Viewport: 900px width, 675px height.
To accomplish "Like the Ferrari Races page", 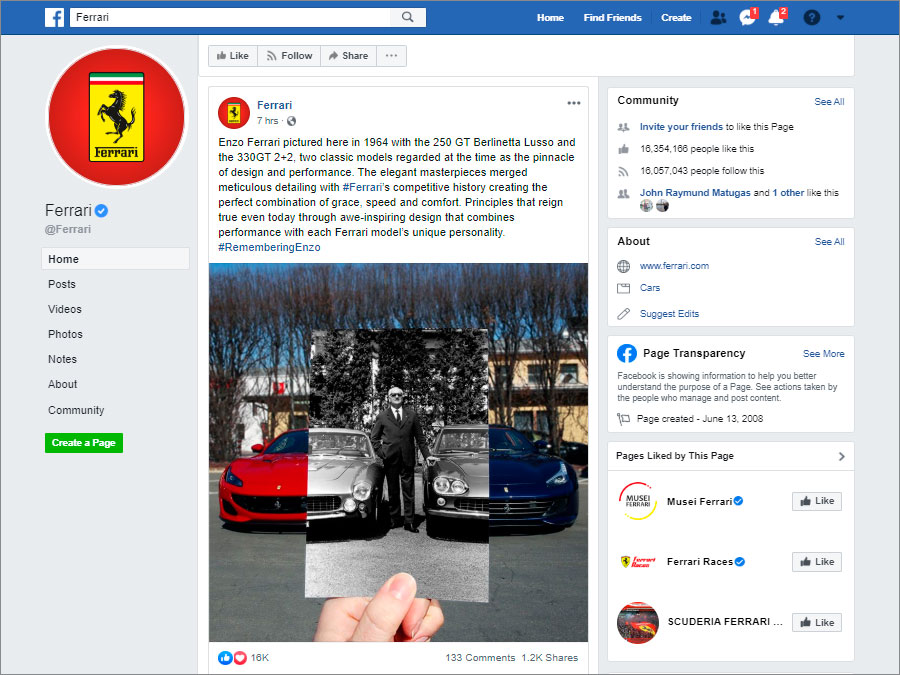I will coord(817,562).
